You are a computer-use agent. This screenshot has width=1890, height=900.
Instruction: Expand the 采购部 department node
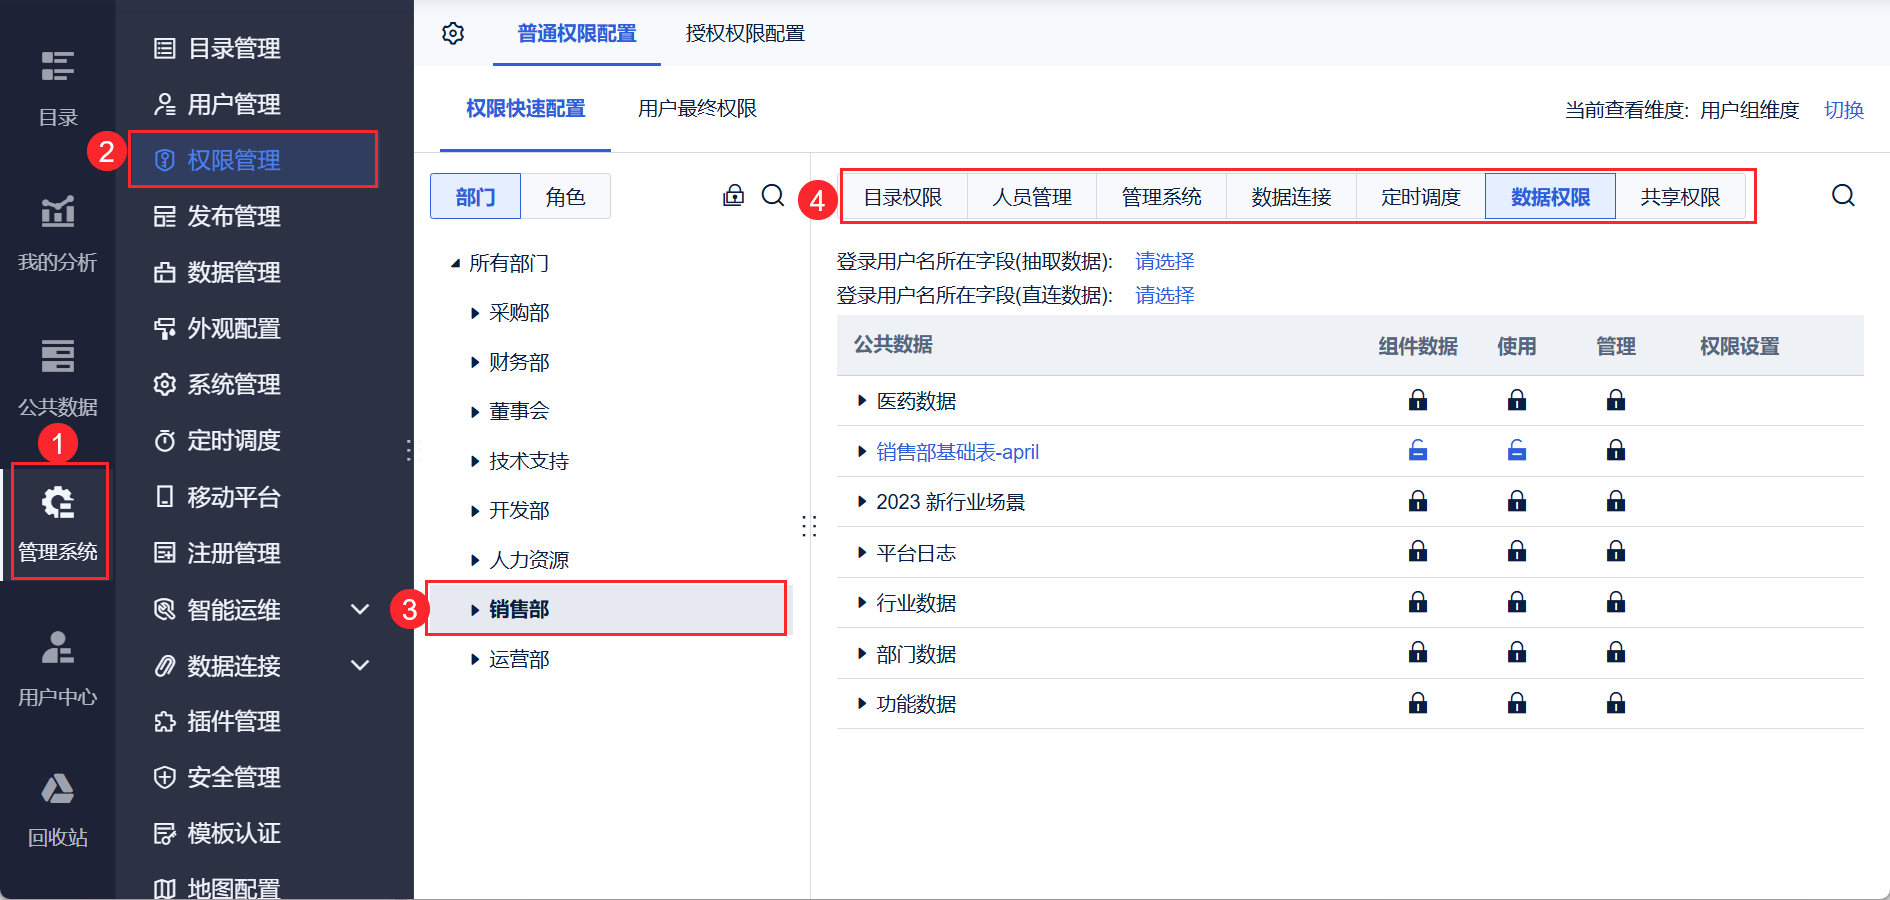coord(475,313)
